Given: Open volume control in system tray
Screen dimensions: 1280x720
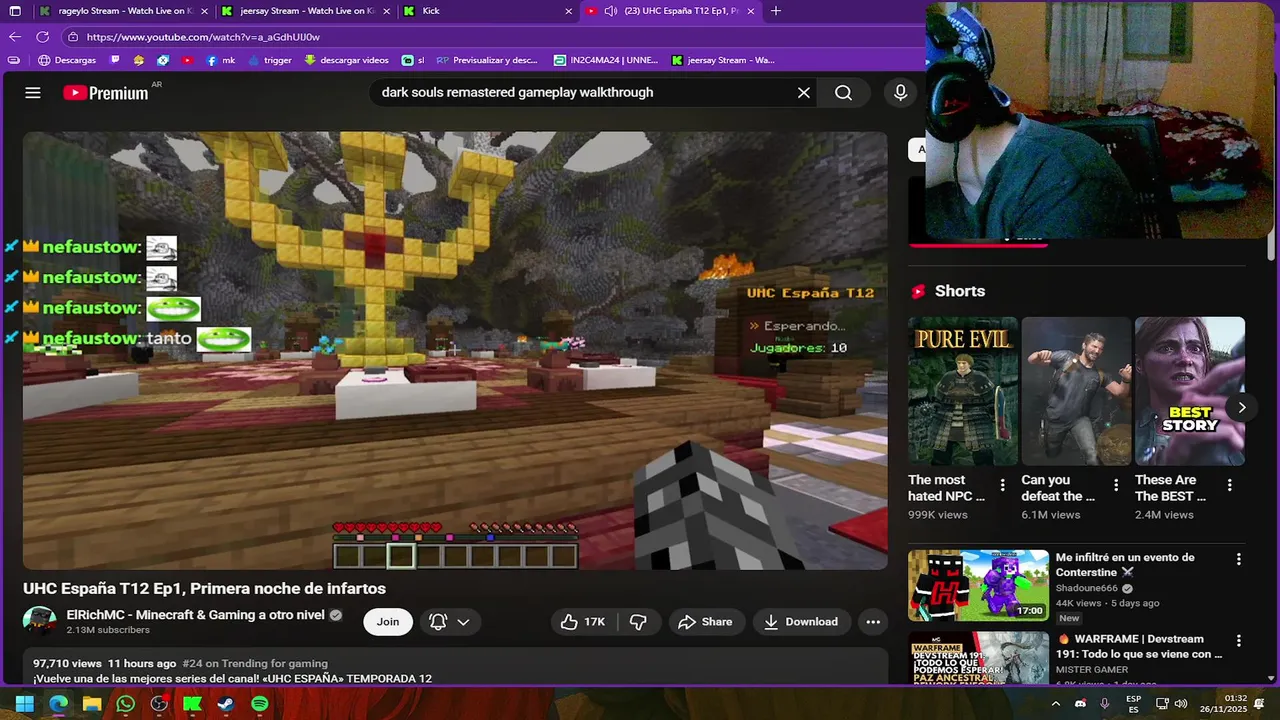Looking at the screenshot, I should 1180,704.
